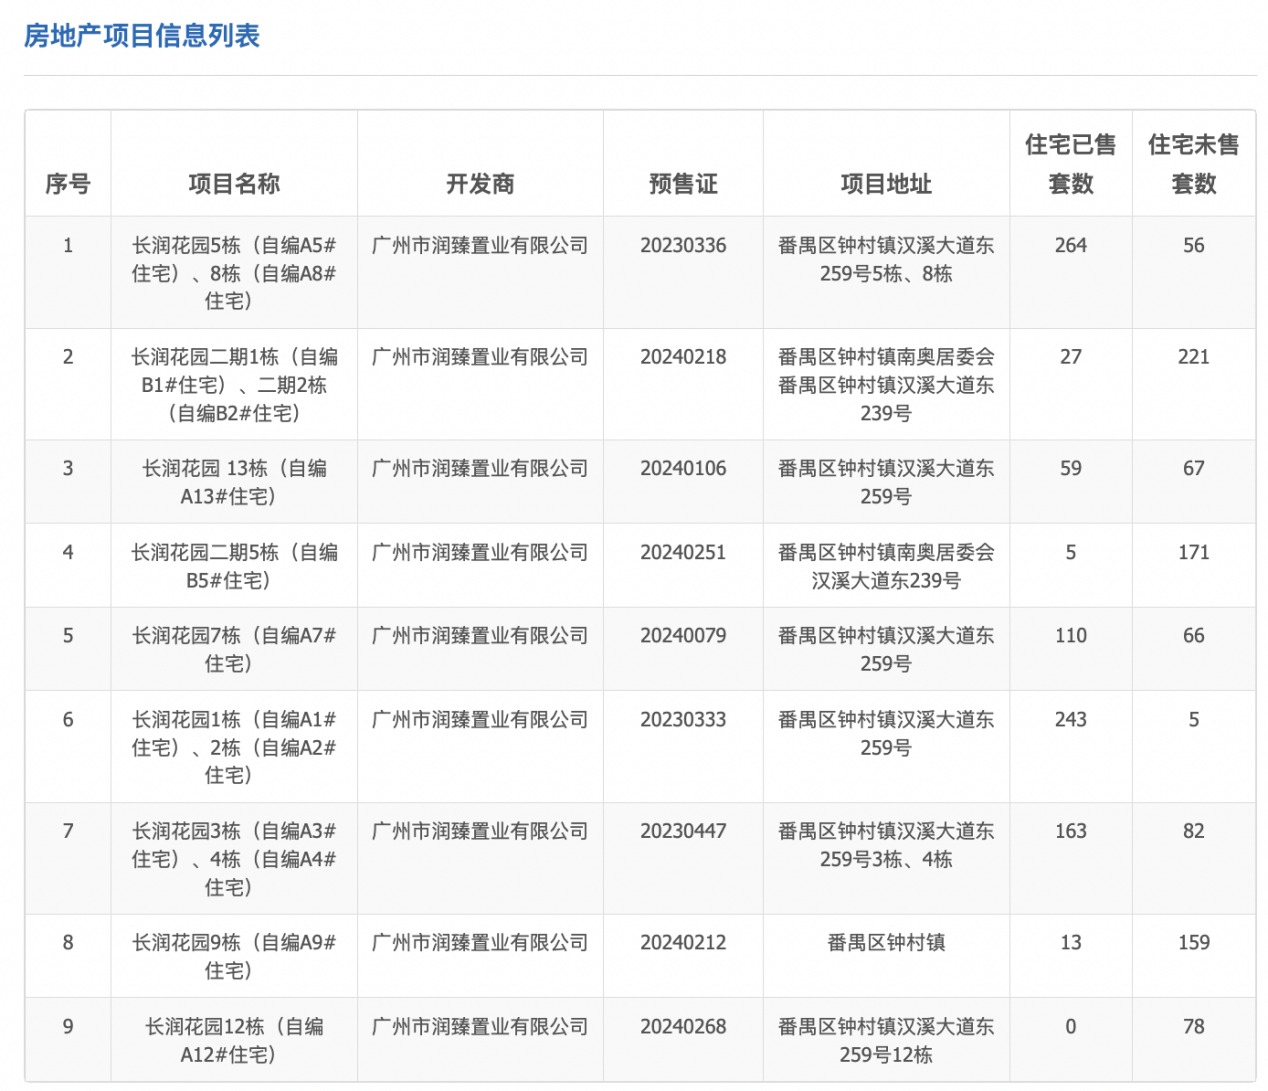Click developer 广州市润臻置业有限公司 in row 9
This screenshot has height=1091, width=1268.
coord(480,1026)
